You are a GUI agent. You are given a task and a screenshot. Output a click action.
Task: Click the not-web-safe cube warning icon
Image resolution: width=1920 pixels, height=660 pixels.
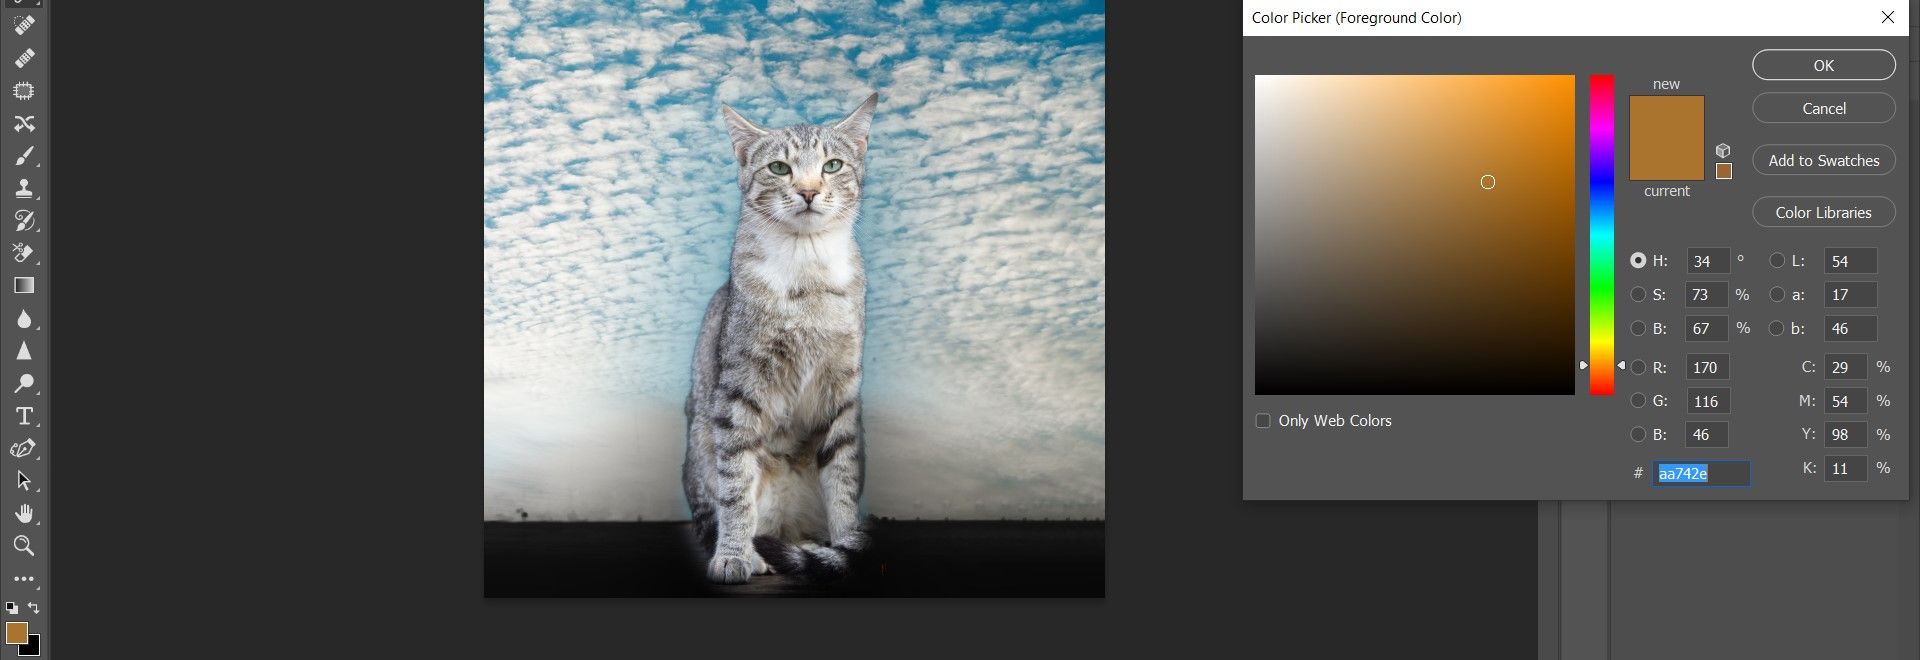click(x=1723, y=151)
